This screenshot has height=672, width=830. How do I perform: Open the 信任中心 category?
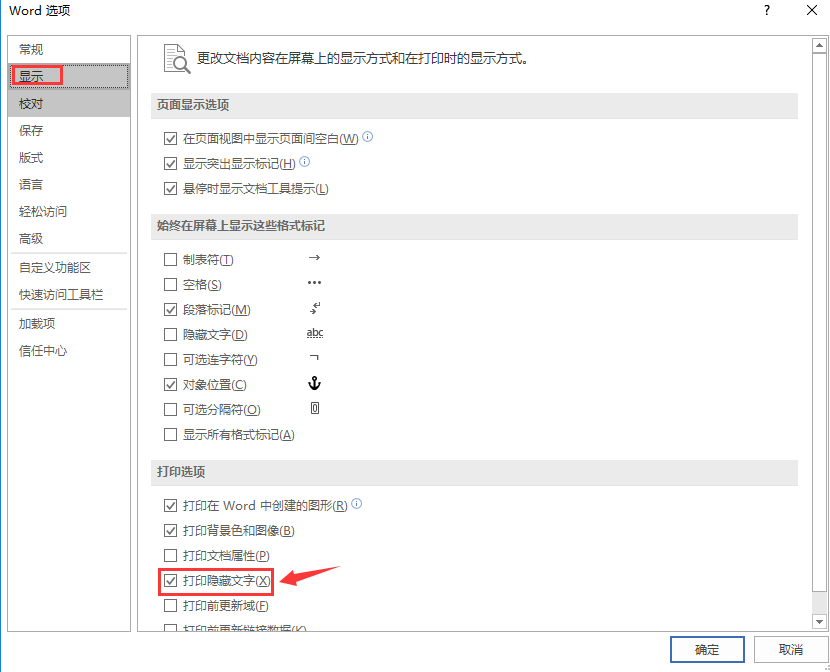pos(69,351)
